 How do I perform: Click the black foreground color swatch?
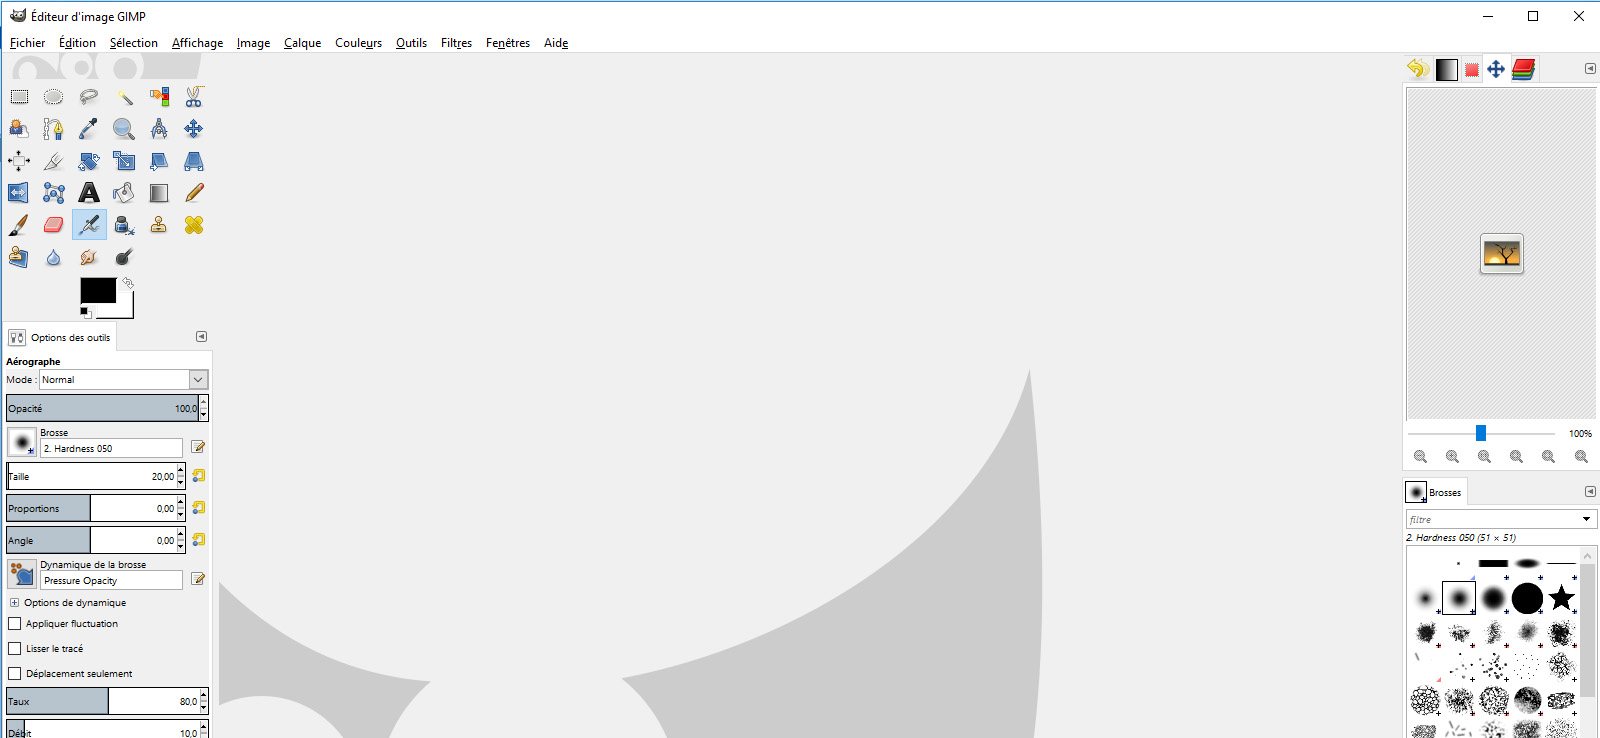(98, 290)
